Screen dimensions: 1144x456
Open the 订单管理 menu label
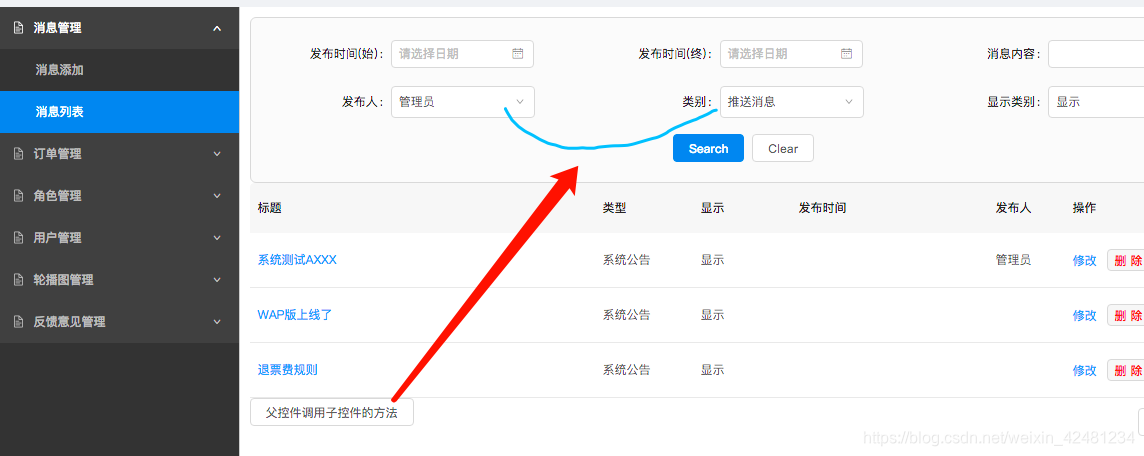click(58, 154)
